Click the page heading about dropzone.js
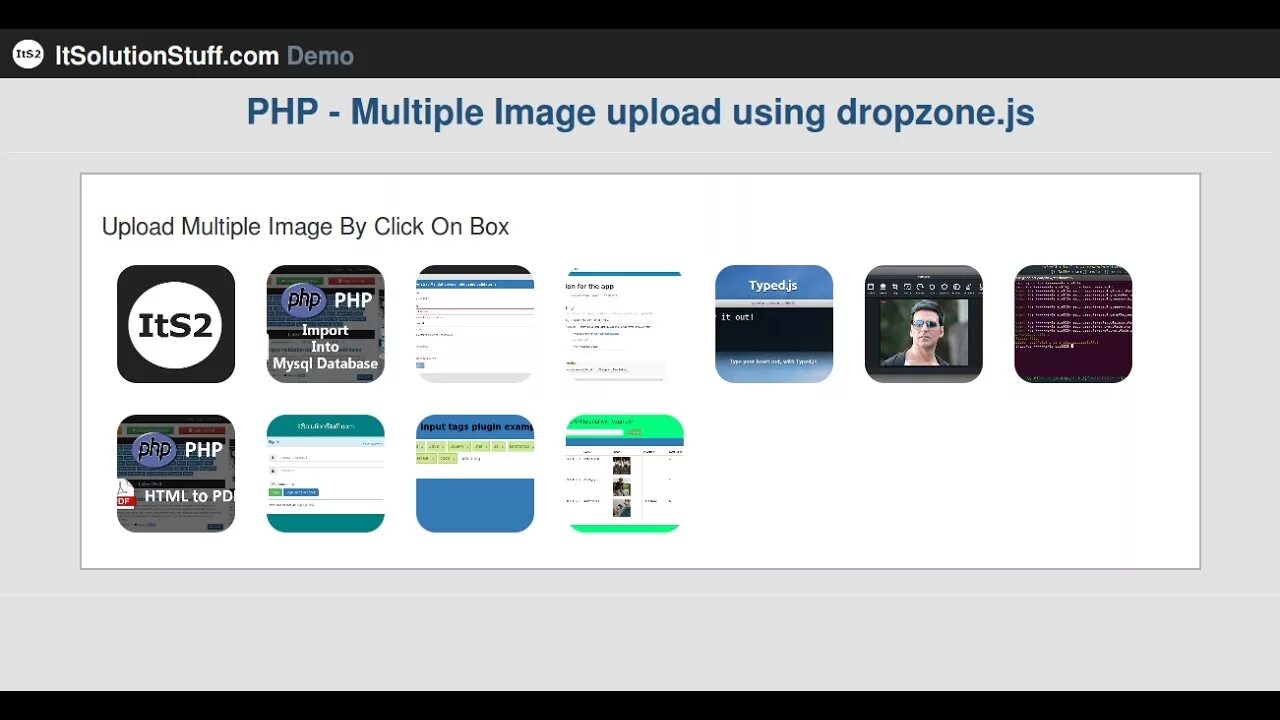The width and height of the screenshot is (1280, 720). click(640, 112)
